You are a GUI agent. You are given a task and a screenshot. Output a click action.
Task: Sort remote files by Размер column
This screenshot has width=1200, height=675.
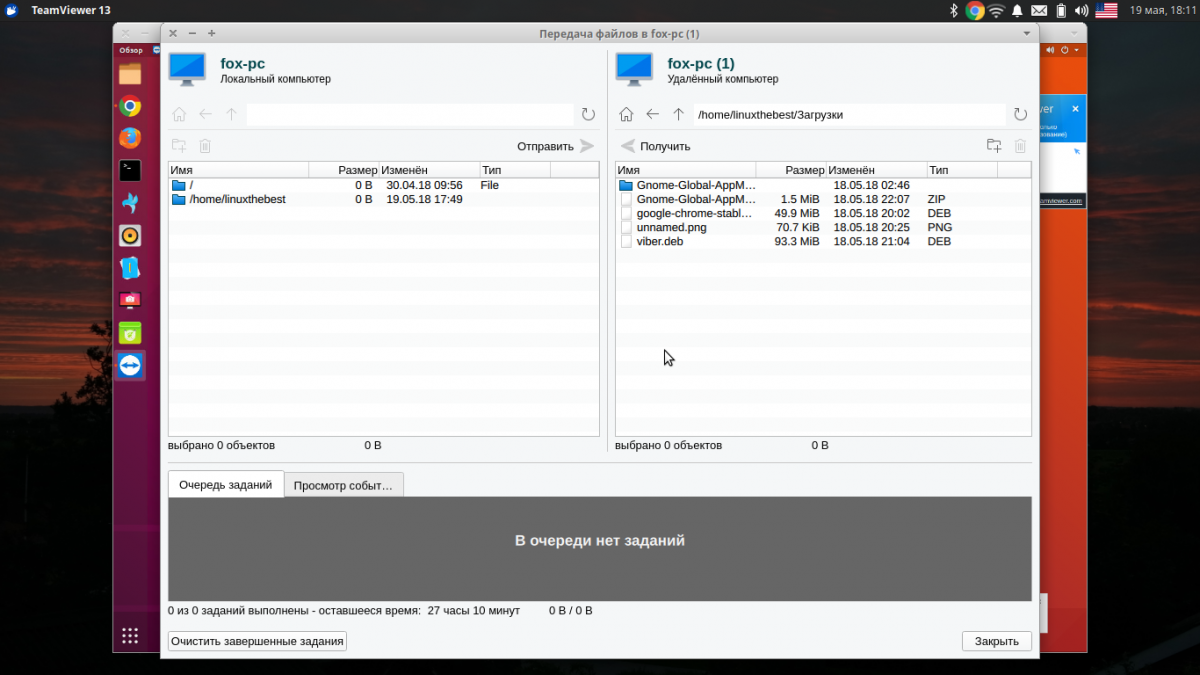[790, 170]
